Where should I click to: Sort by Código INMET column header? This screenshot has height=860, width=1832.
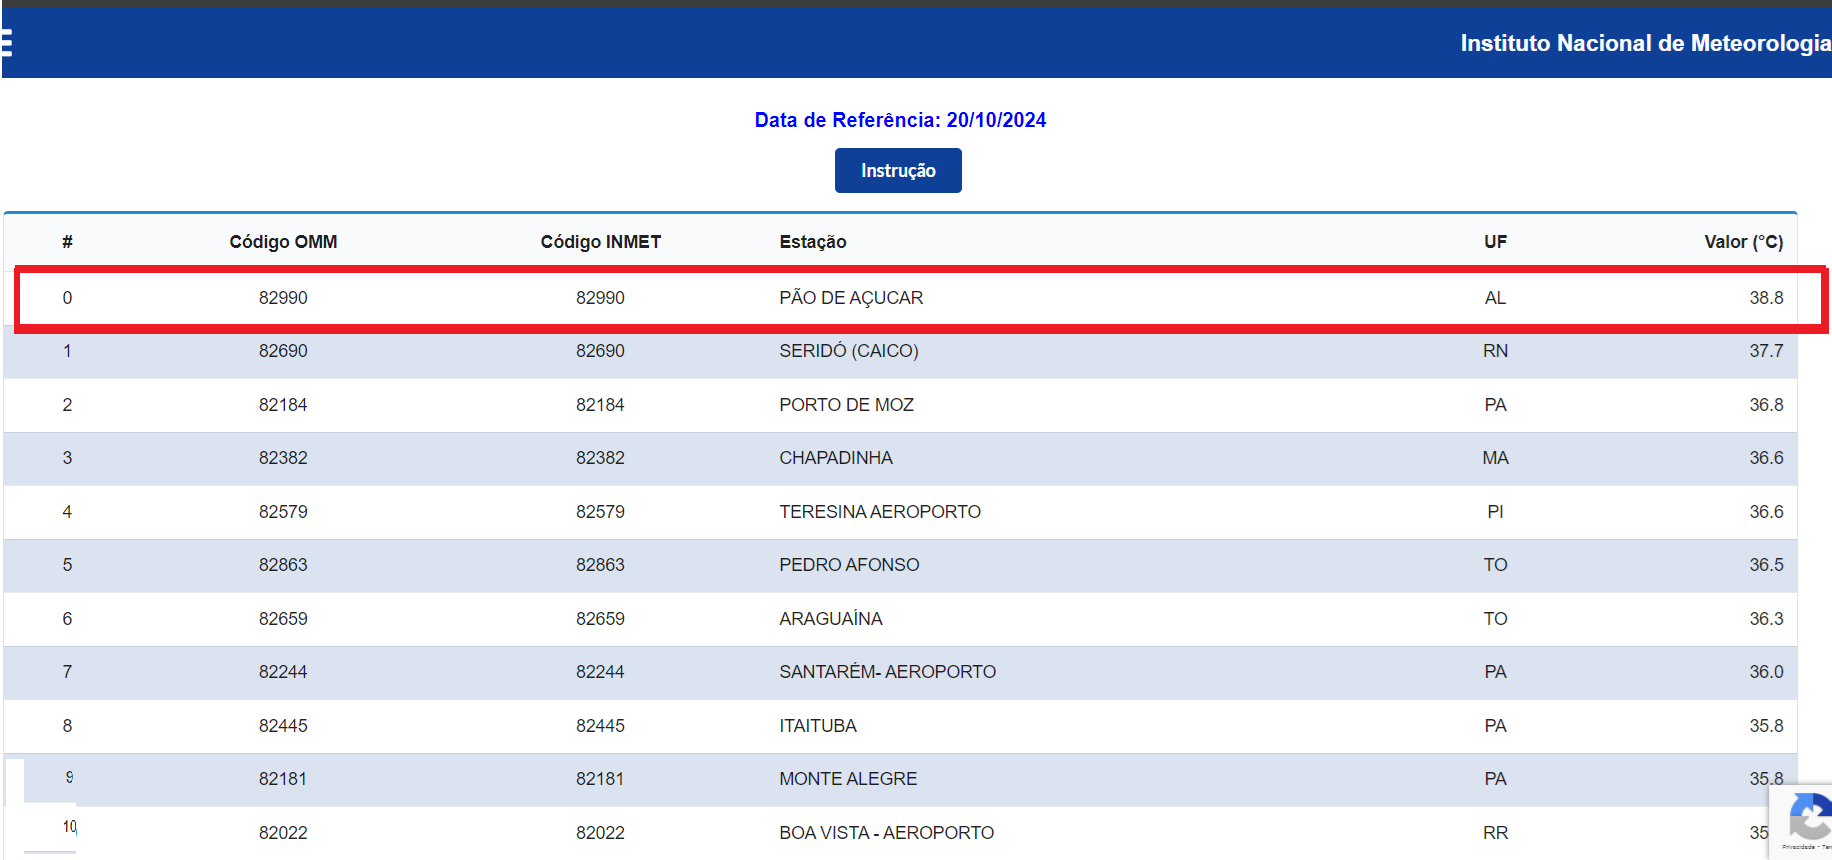click(x=600, y=242)
